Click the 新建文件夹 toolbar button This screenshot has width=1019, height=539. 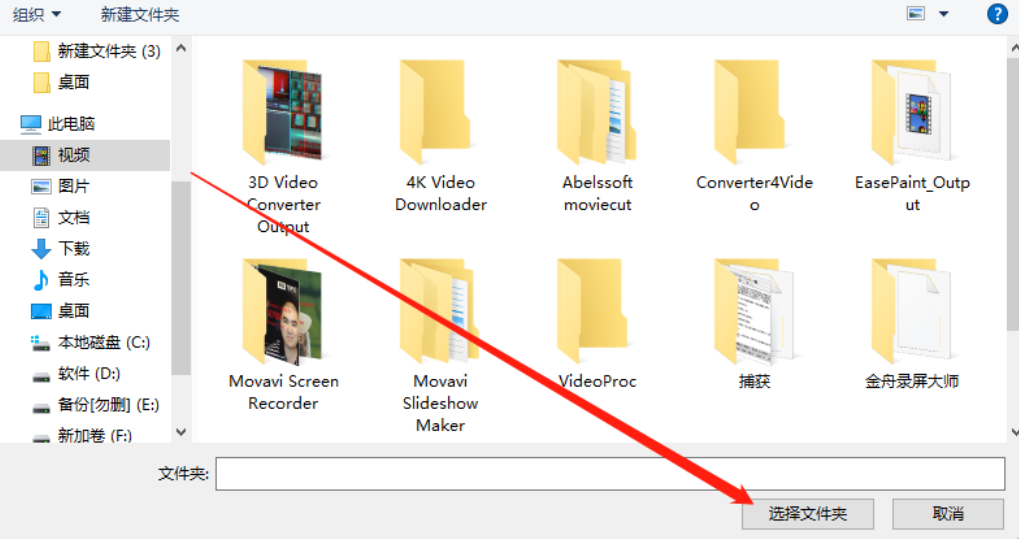140,14
